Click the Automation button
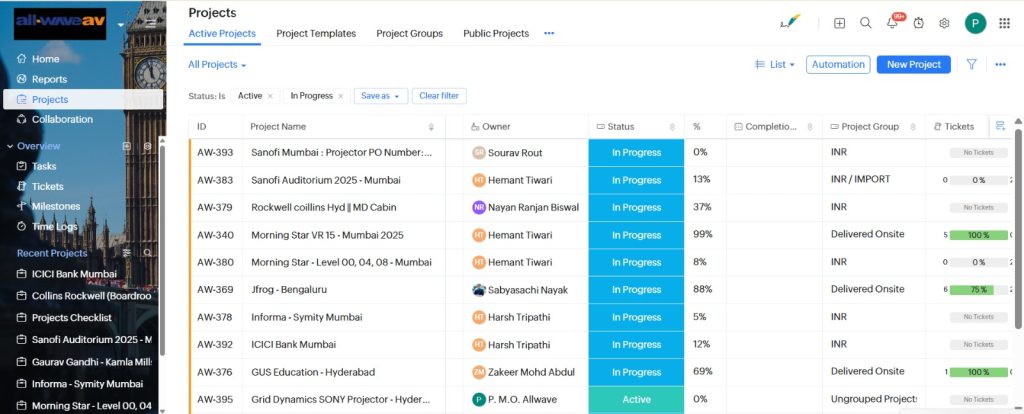 [838, 64]
